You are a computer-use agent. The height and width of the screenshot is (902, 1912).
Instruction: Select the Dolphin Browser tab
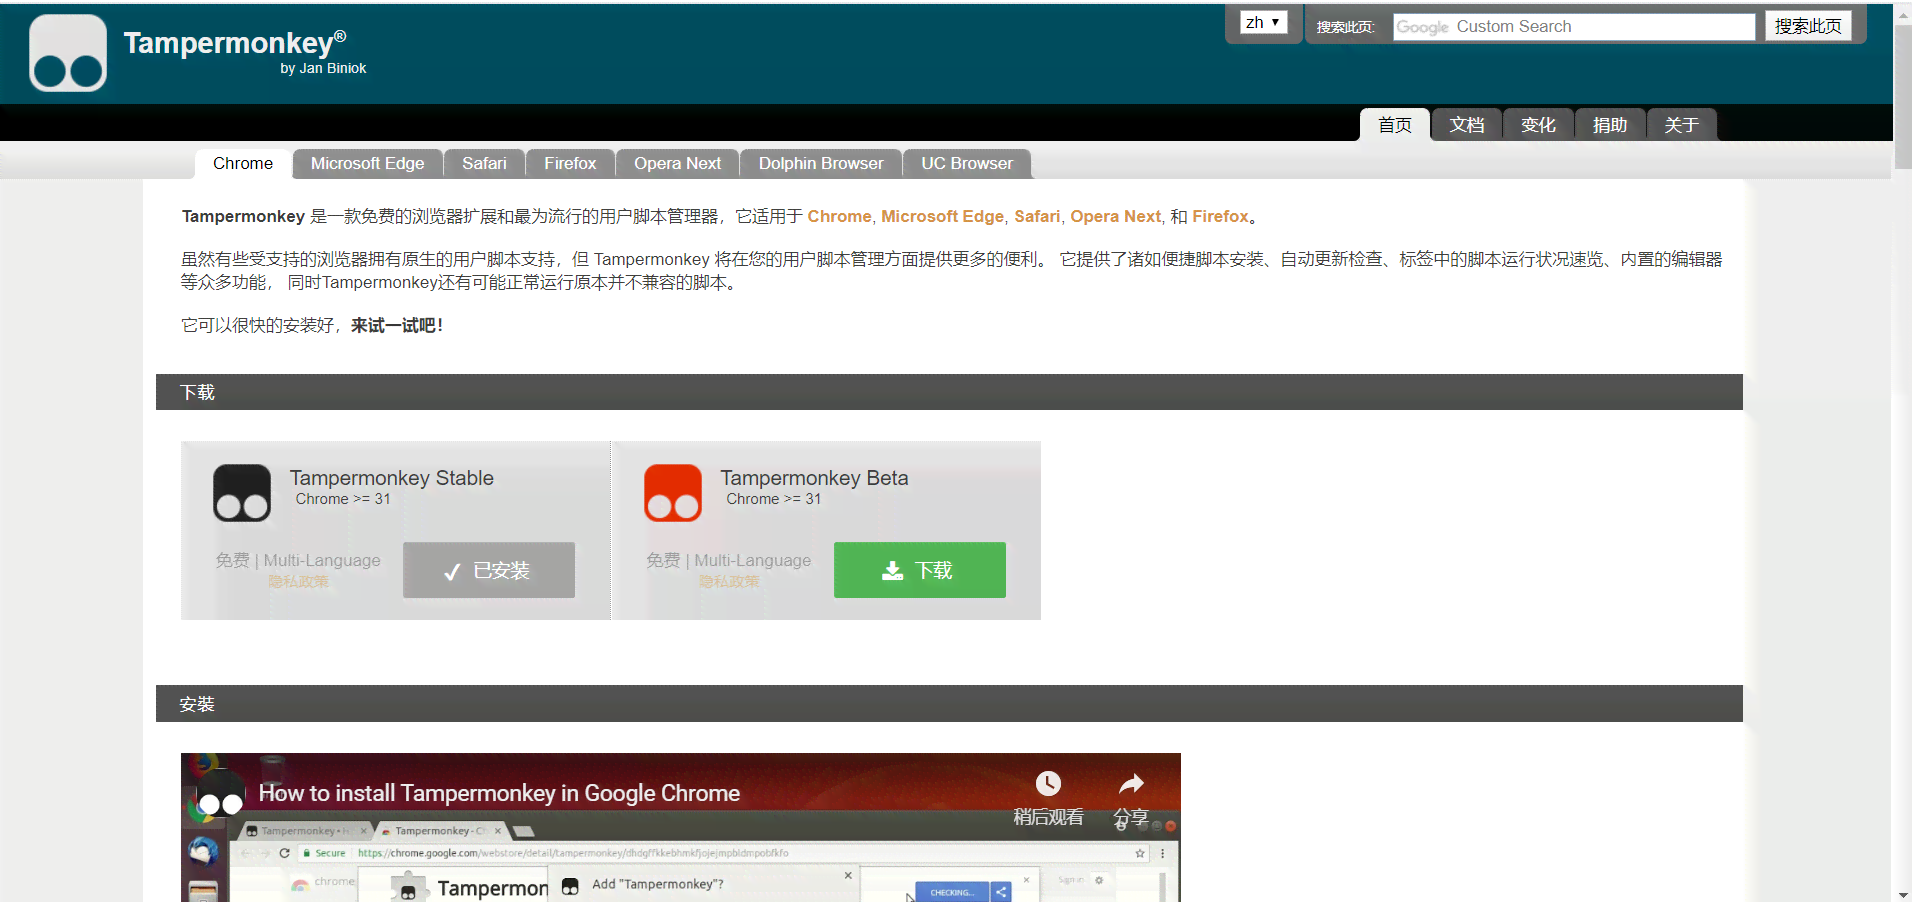pyautogui.click(x=821, y=163)
